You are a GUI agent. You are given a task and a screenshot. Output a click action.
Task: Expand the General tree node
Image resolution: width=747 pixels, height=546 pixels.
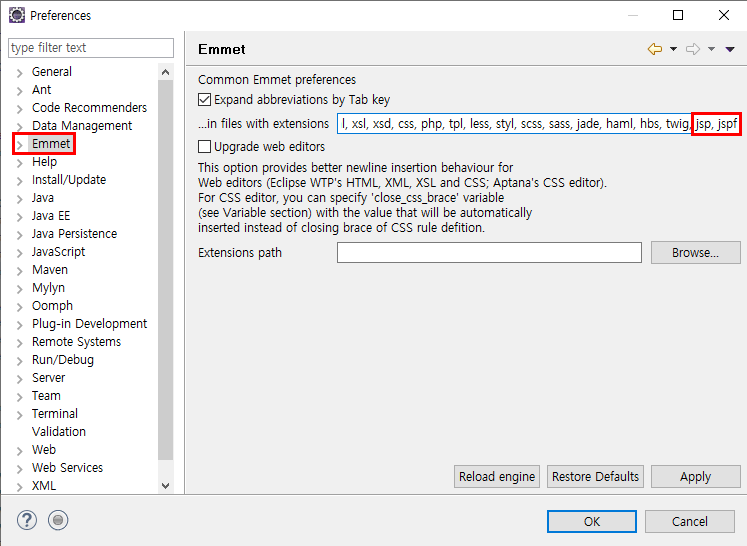click(20, 73)
